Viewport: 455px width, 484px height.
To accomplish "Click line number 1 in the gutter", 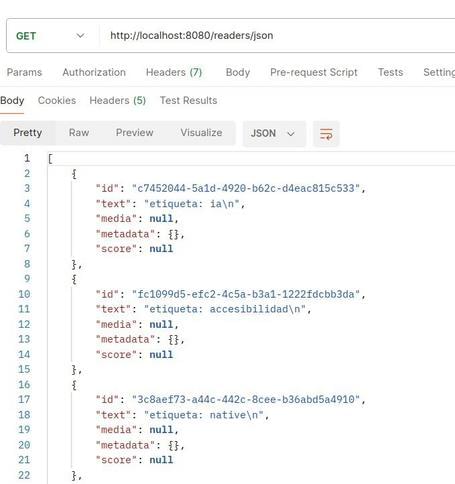I will click(x=27, y=158).
